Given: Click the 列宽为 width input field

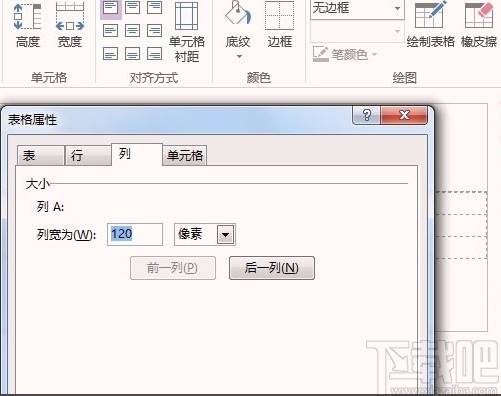Looking at the screenshot, I should pyautogui.click(x=135, y=234).
